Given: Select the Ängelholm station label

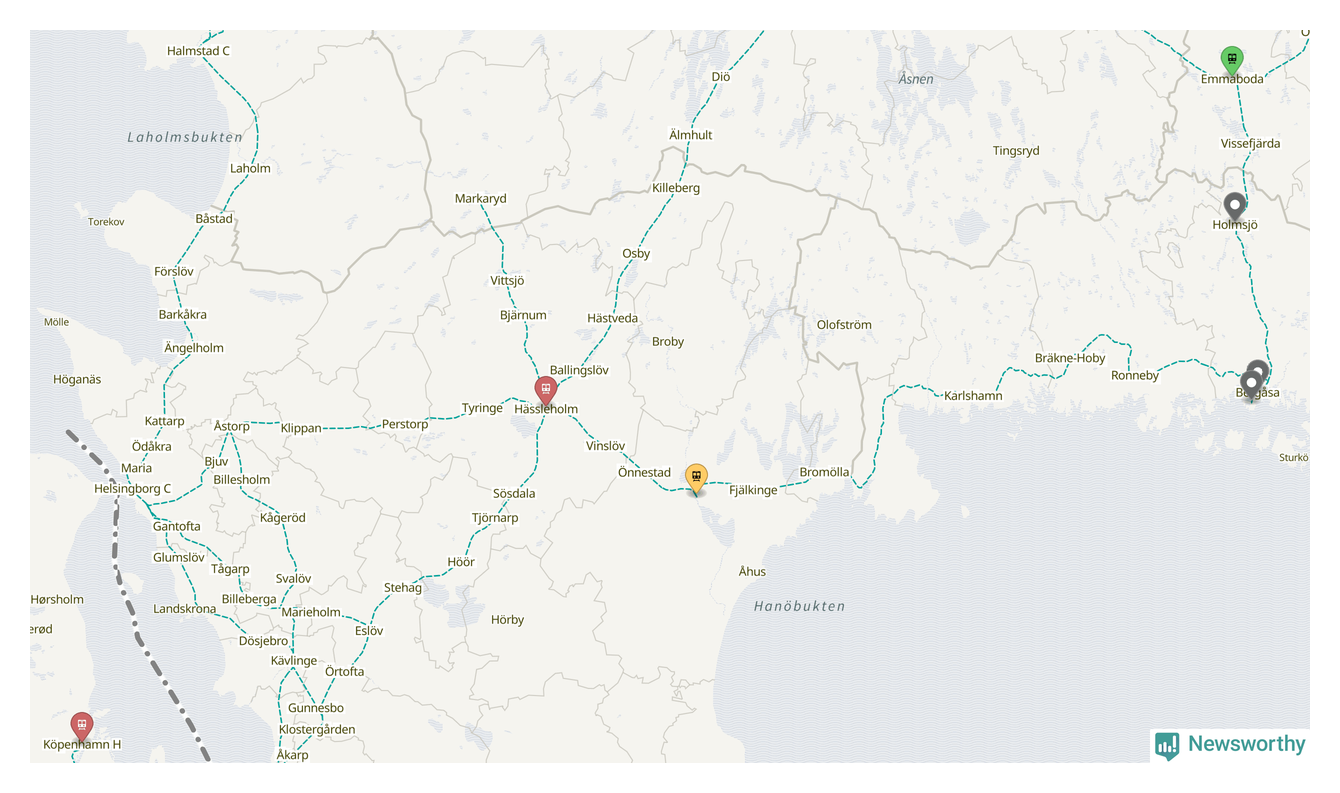Looking at the screenshot, I should click(x=194, y=348).
